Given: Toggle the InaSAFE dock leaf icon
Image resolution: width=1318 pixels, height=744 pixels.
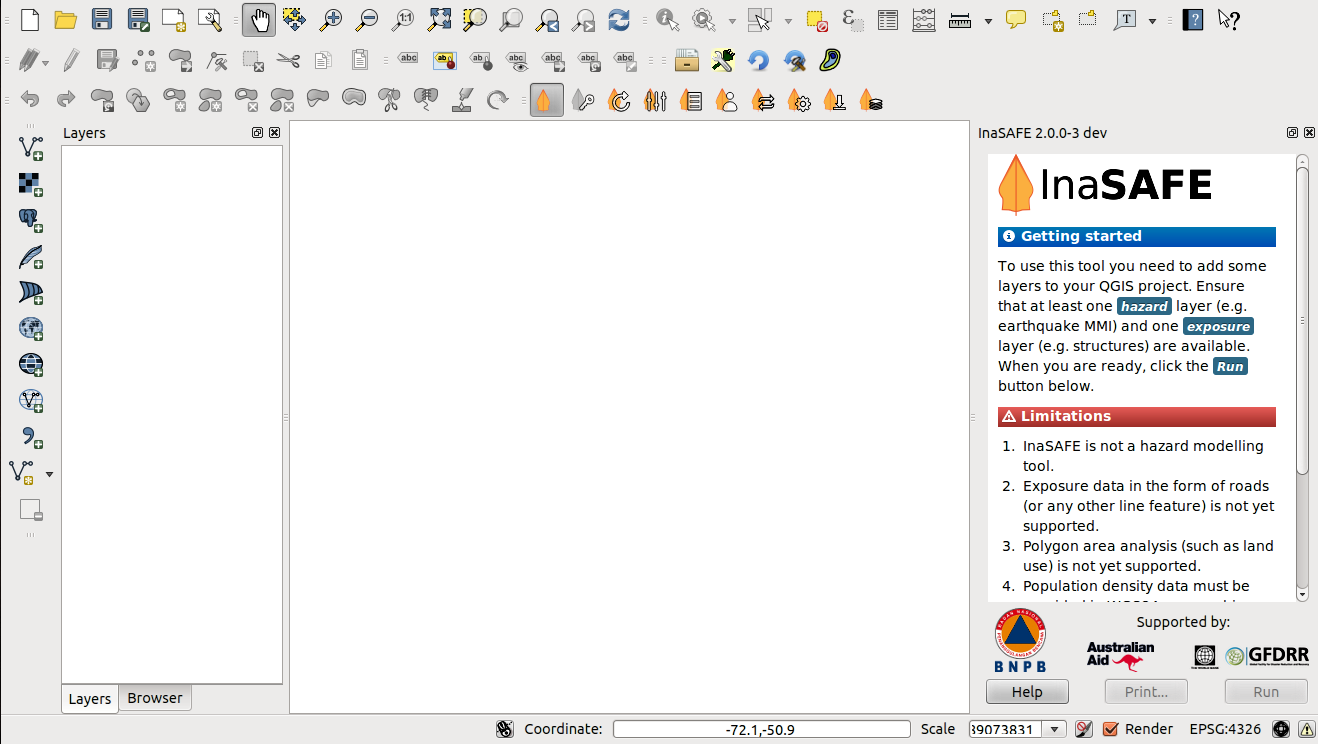Looking at the screenshot, I should pyautogui.click(x=546, y=100).
